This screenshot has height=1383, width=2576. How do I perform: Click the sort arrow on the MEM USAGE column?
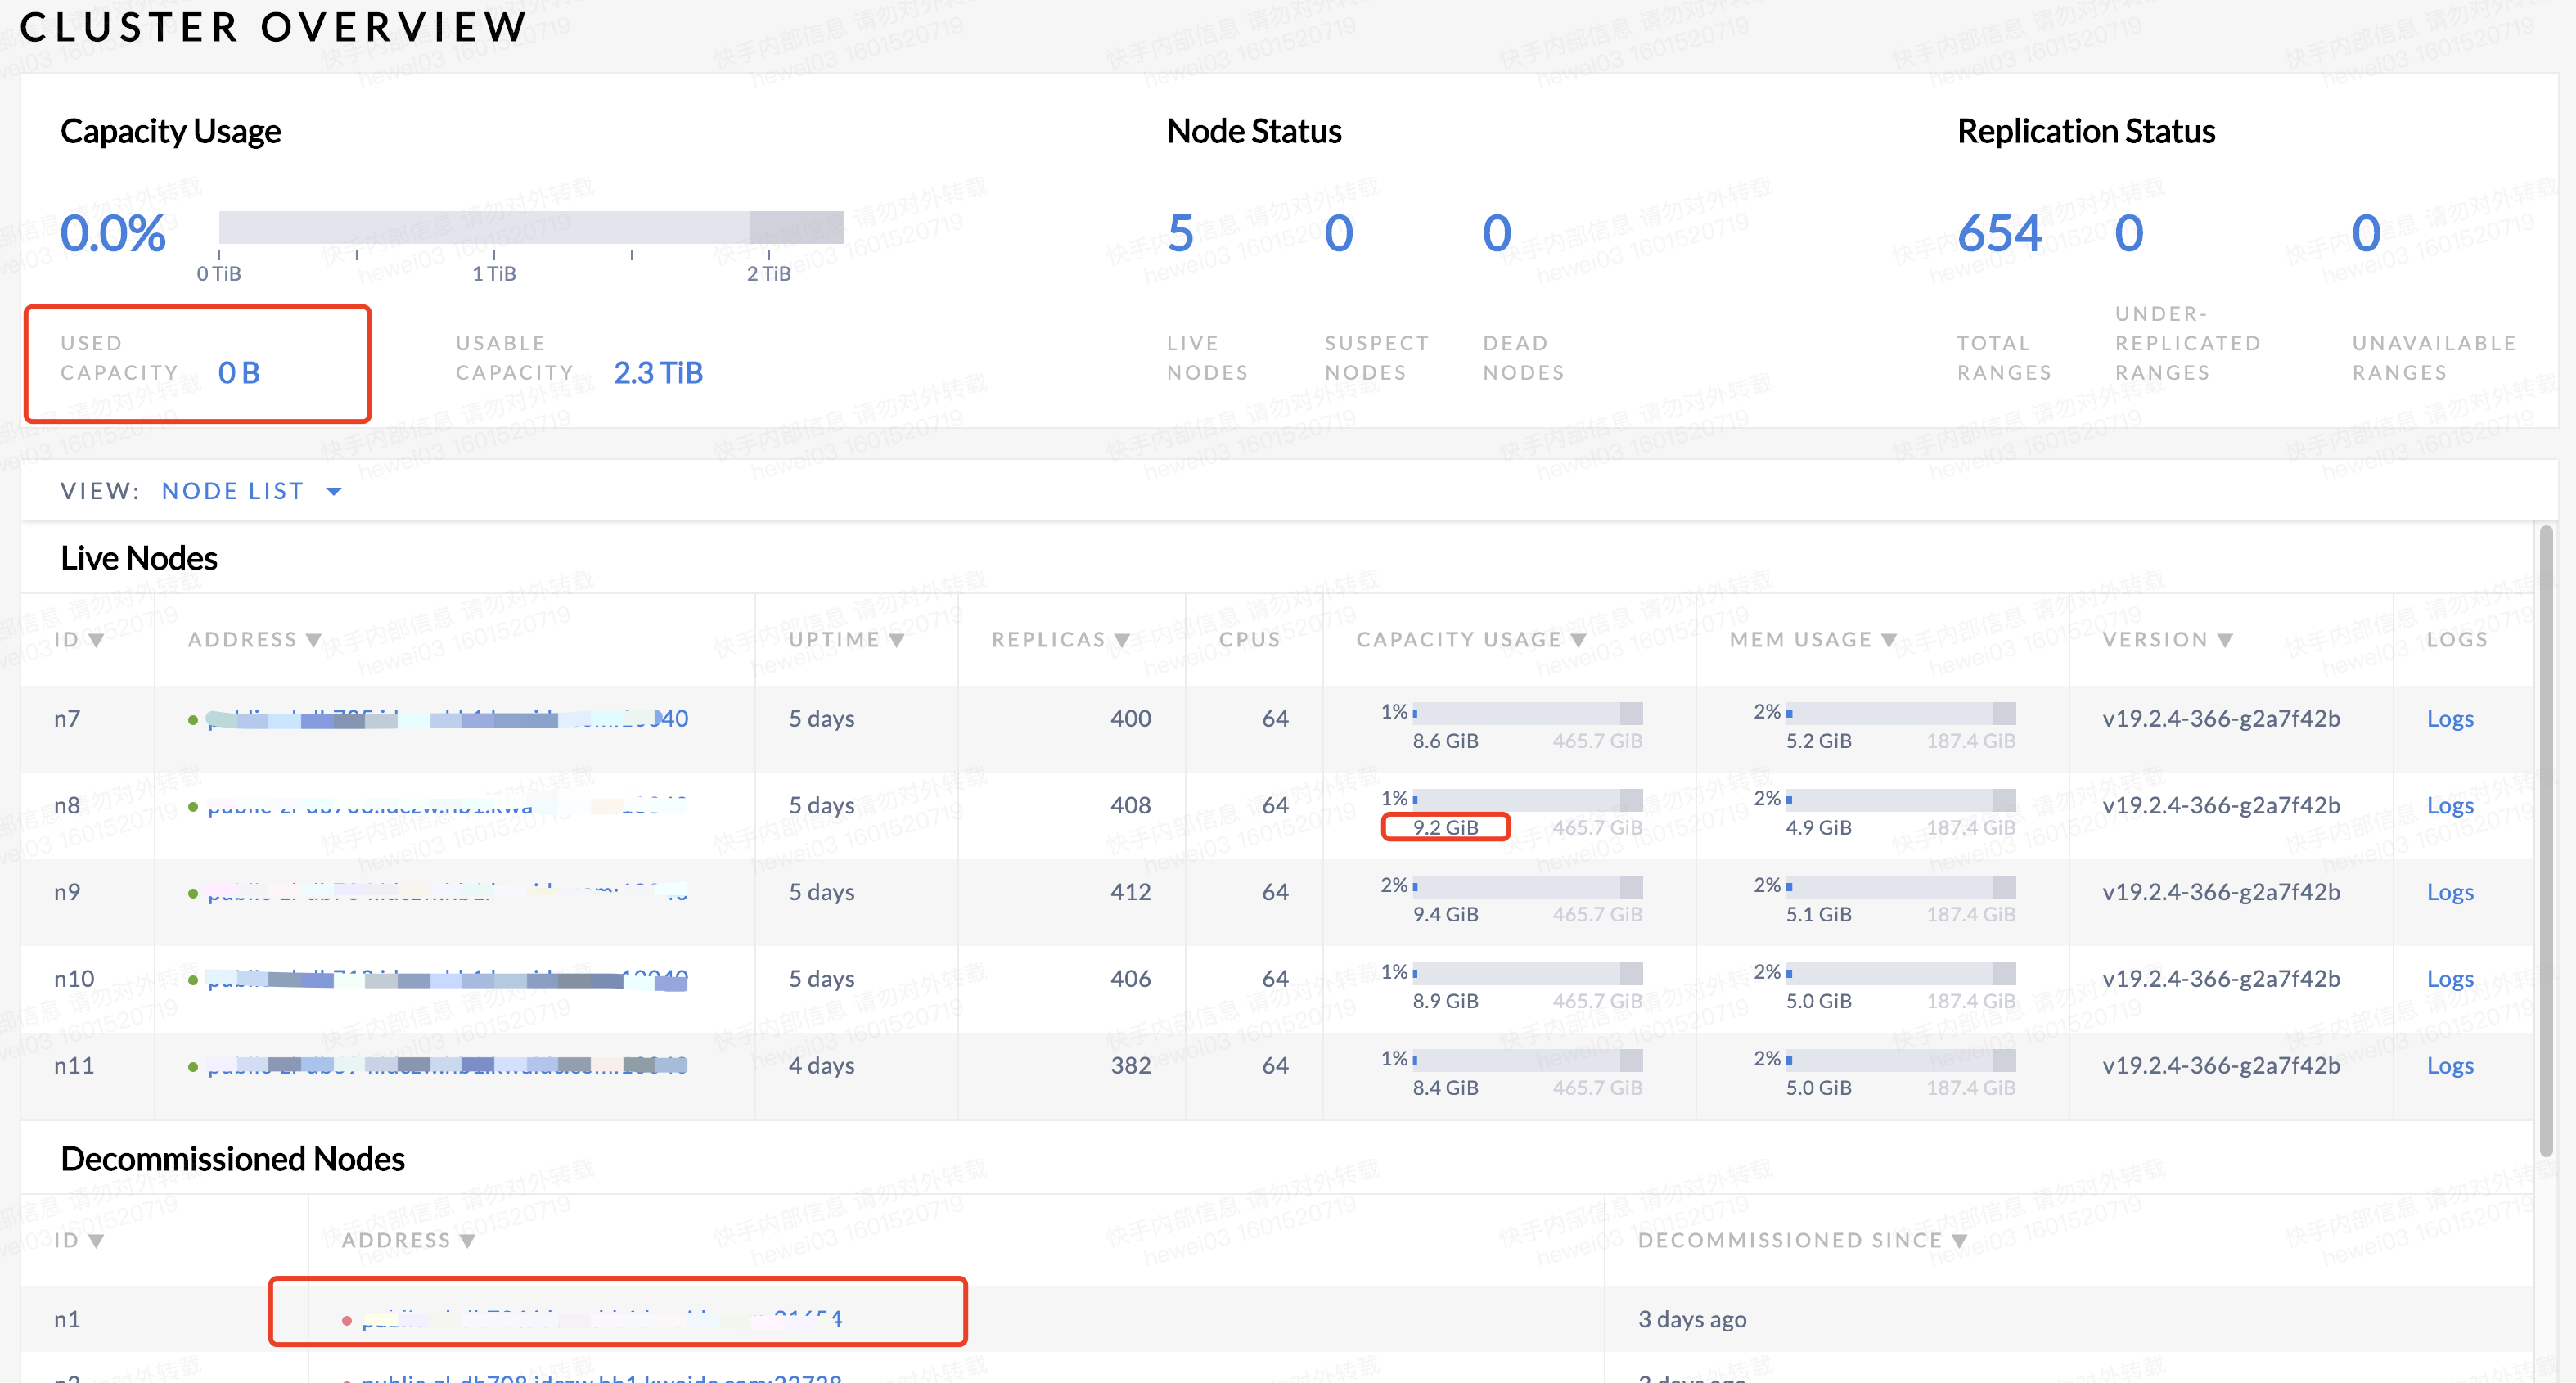1888,639
